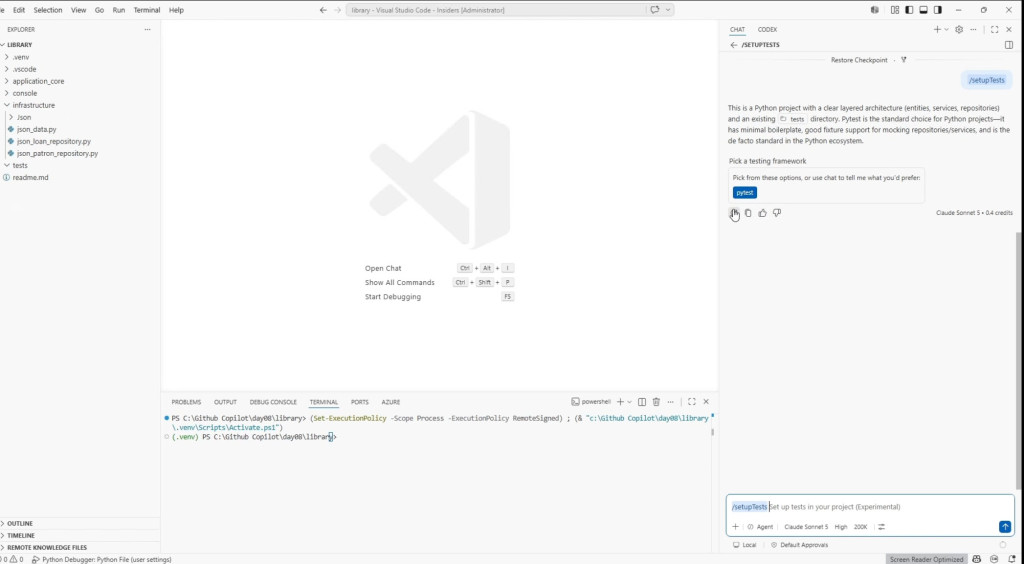Screen dimensions: 1024x564
Task: Launch a new terminal with the plus icon
Action: tap(620, 402)
